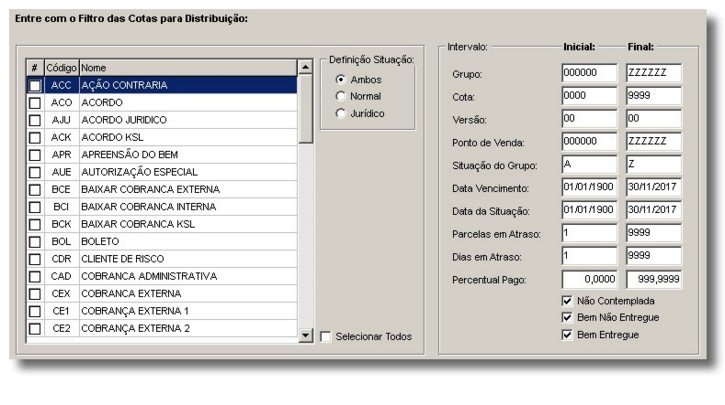Click Situação do Grupo final field
Screen dimensions: 725x405
(654, 165)
